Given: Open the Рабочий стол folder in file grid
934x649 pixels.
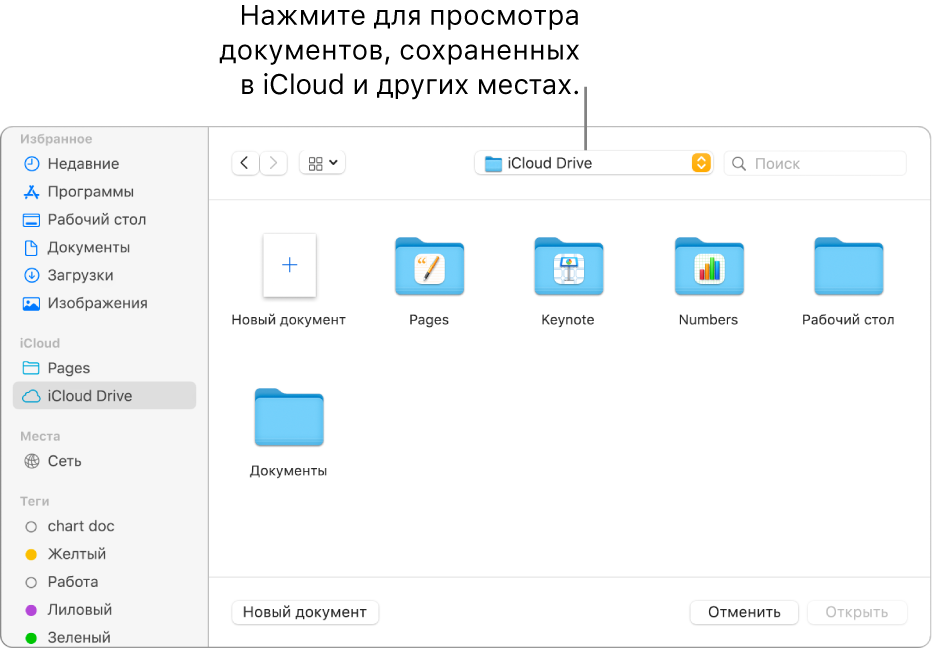Looking at the screenshot, I should click(848, 268).
